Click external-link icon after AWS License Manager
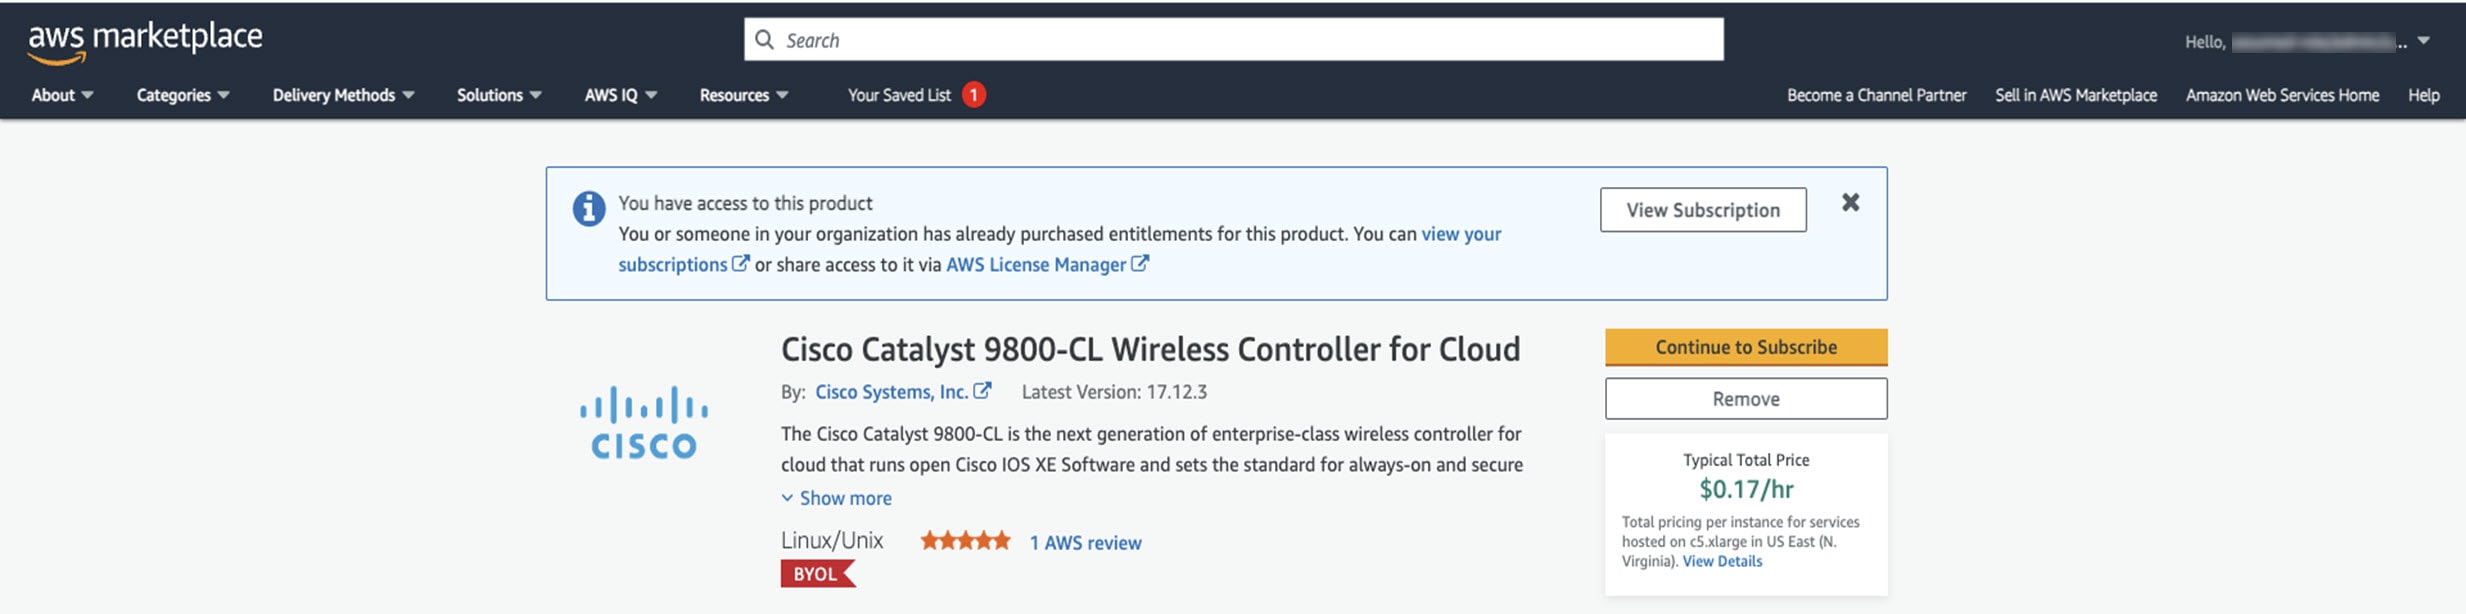2466x614 pixels. 1139,264
